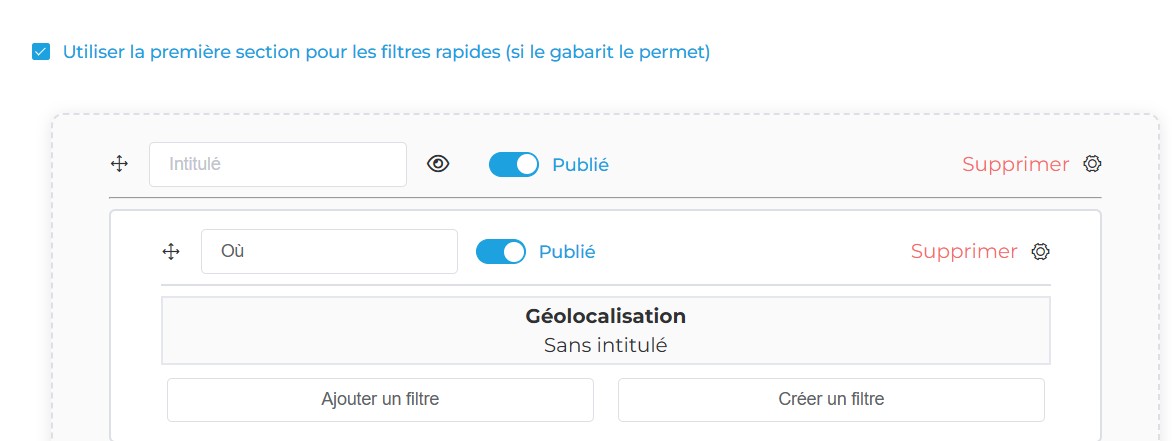This screenshot has width=1172, height=441.
Task: Toggle off the Publié switch in the Où row
Action: [x=500, y=252]
